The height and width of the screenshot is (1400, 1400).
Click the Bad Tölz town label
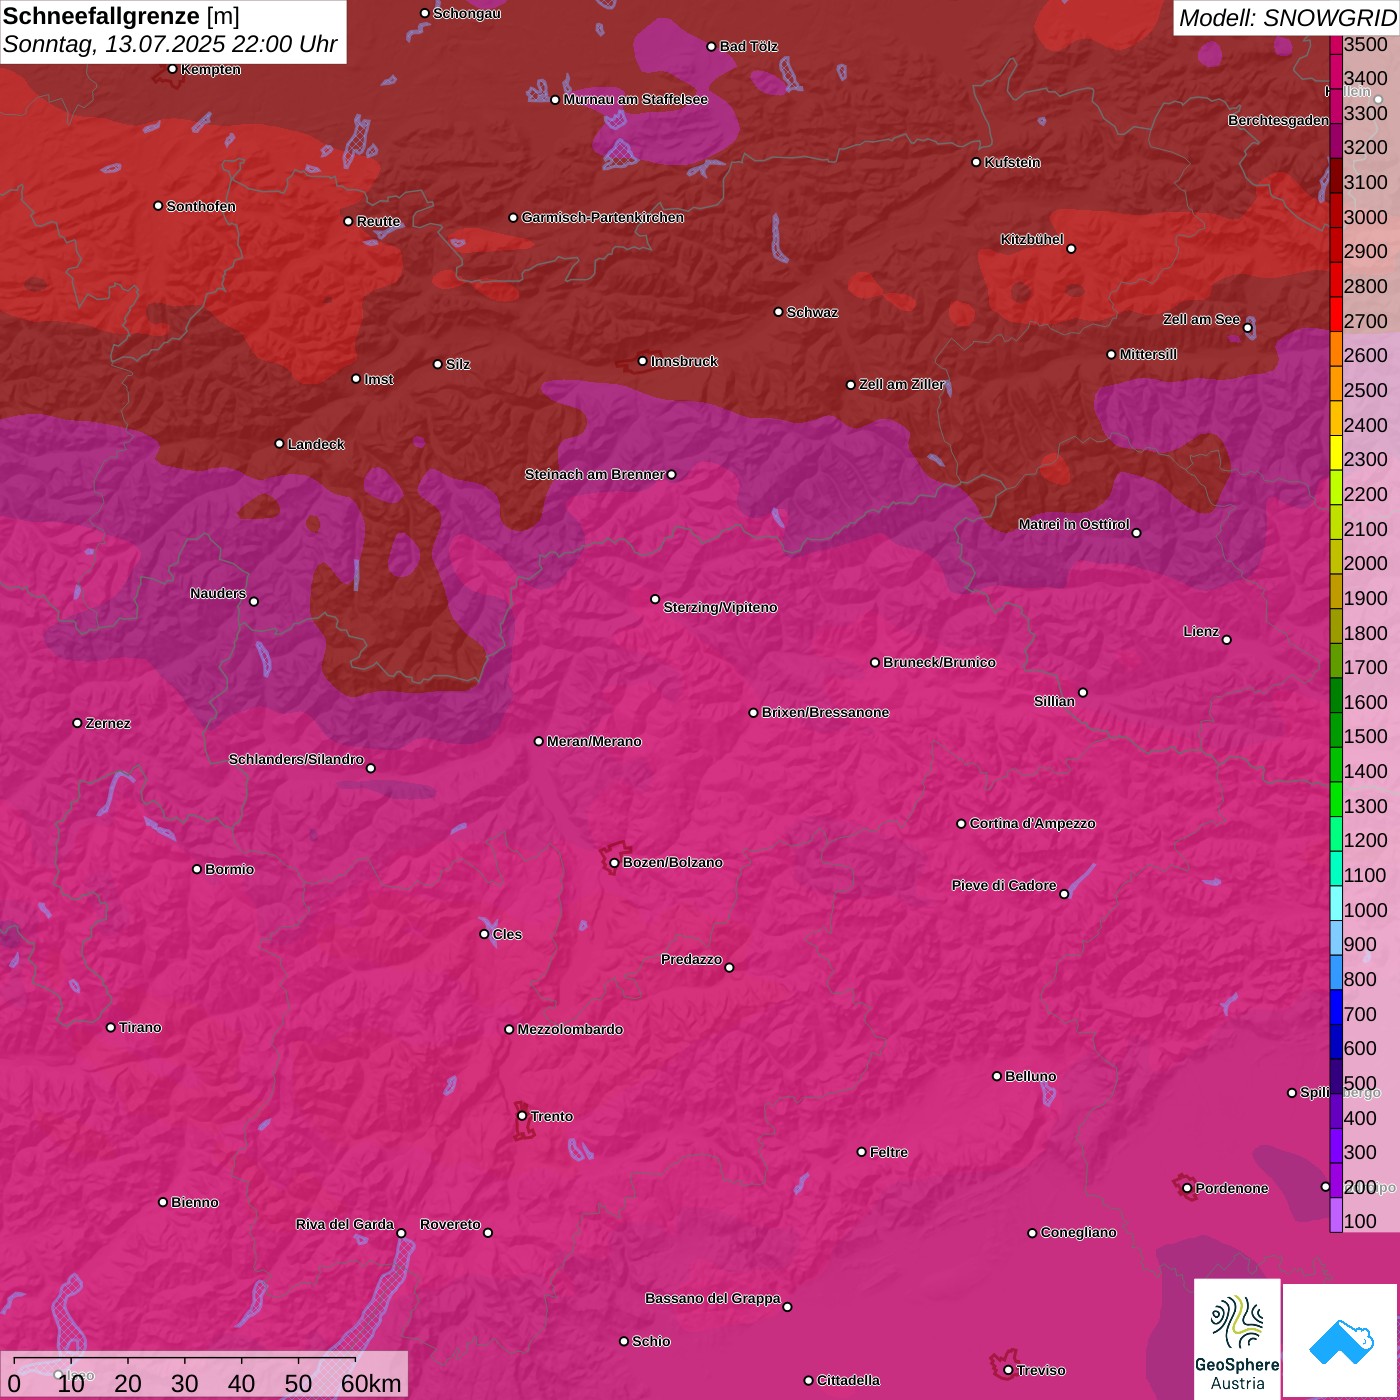click(x=748, y=46)
